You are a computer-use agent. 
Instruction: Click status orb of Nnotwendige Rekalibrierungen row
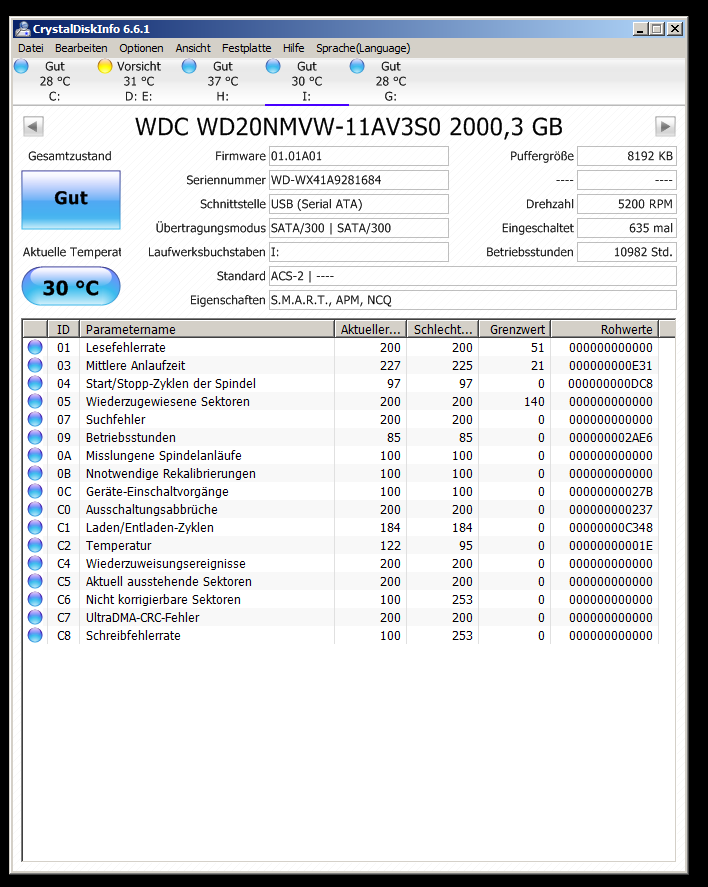(x=35, y=473)
